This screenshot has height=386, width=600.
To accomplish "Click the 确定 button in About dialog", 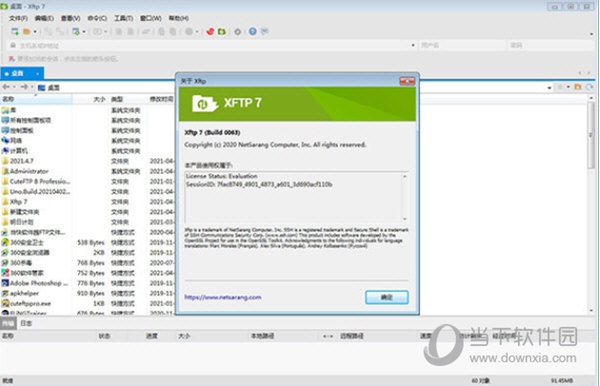I will click(x=387, y=297).
